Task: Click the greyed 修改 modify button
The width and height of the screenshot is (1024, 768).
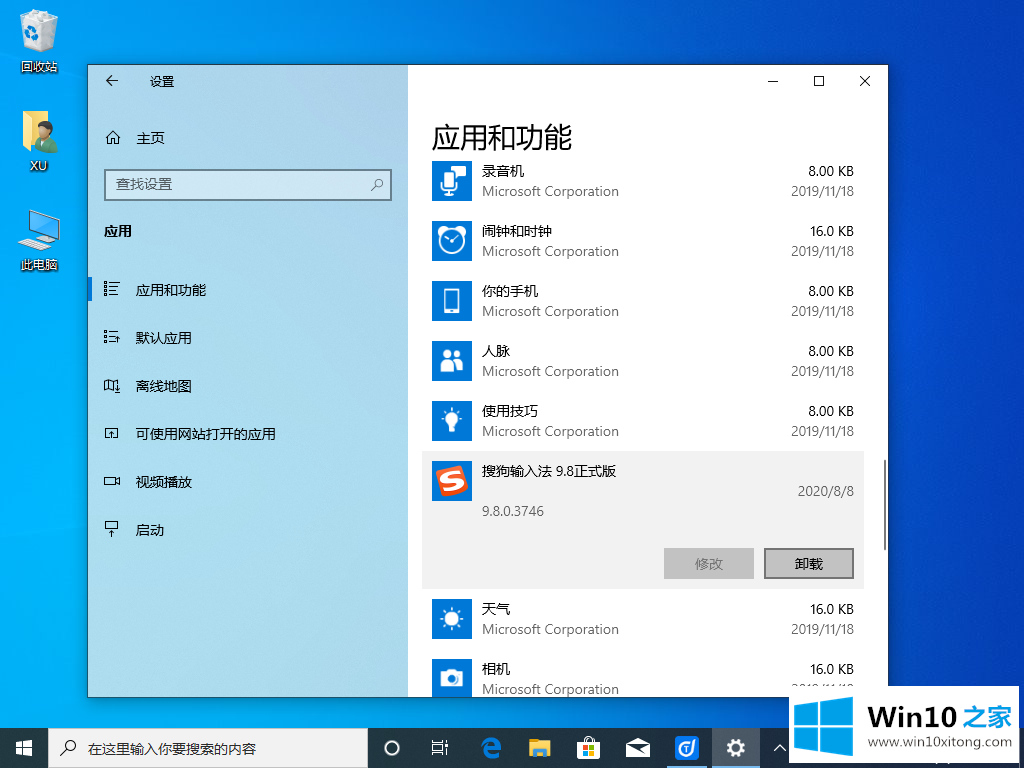Action: click(709, 563)
